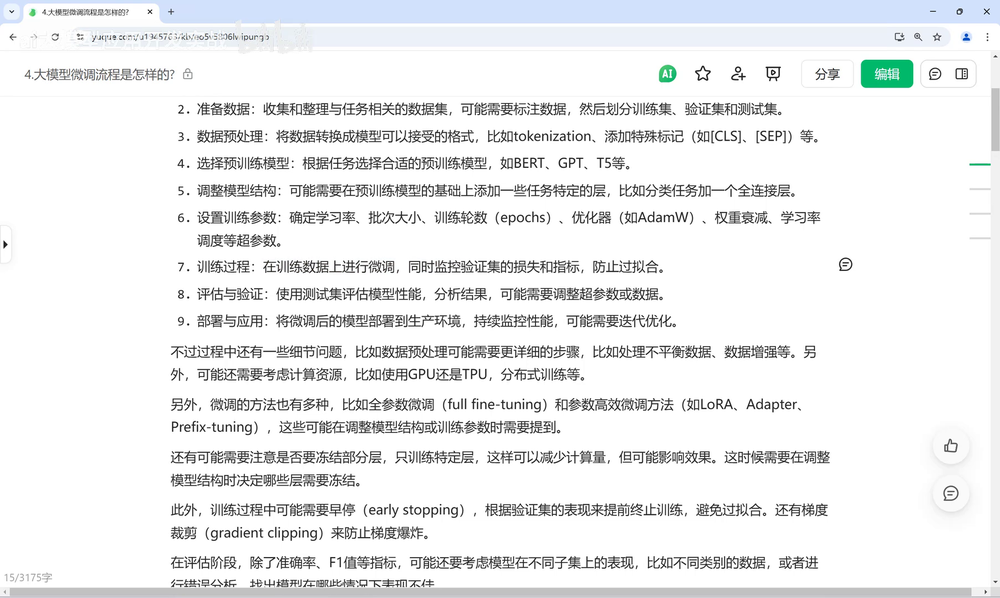This screenshot has width=1000, height=598.
Task: Click the paragraph mentioning LoRA、Adapter
Action: pyautogui.click(x=490, y=416)
